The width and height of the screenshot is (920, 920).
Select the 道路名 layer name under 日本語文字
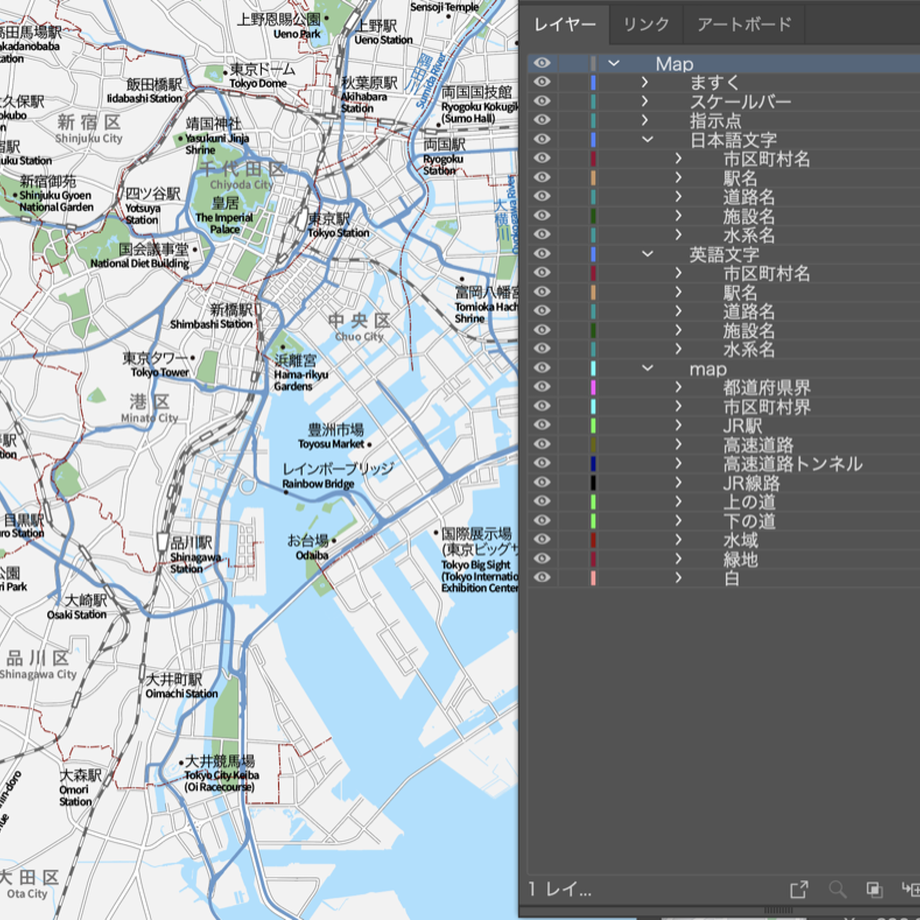coord(749,197)
